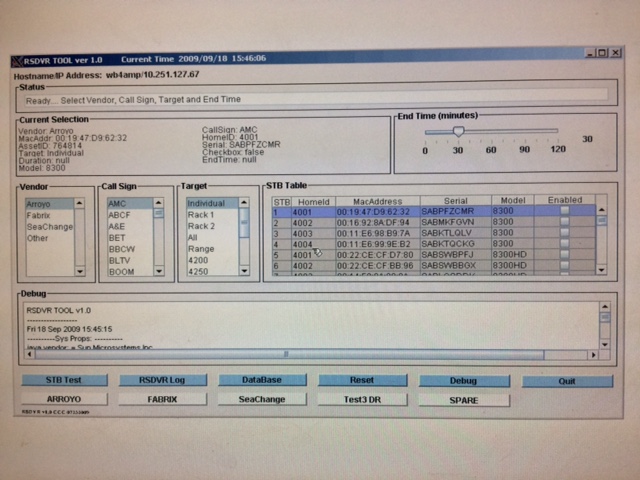This screenshot has width=640, height=480.
Task: Click the FABRIX button
Action: click(162, 399)
